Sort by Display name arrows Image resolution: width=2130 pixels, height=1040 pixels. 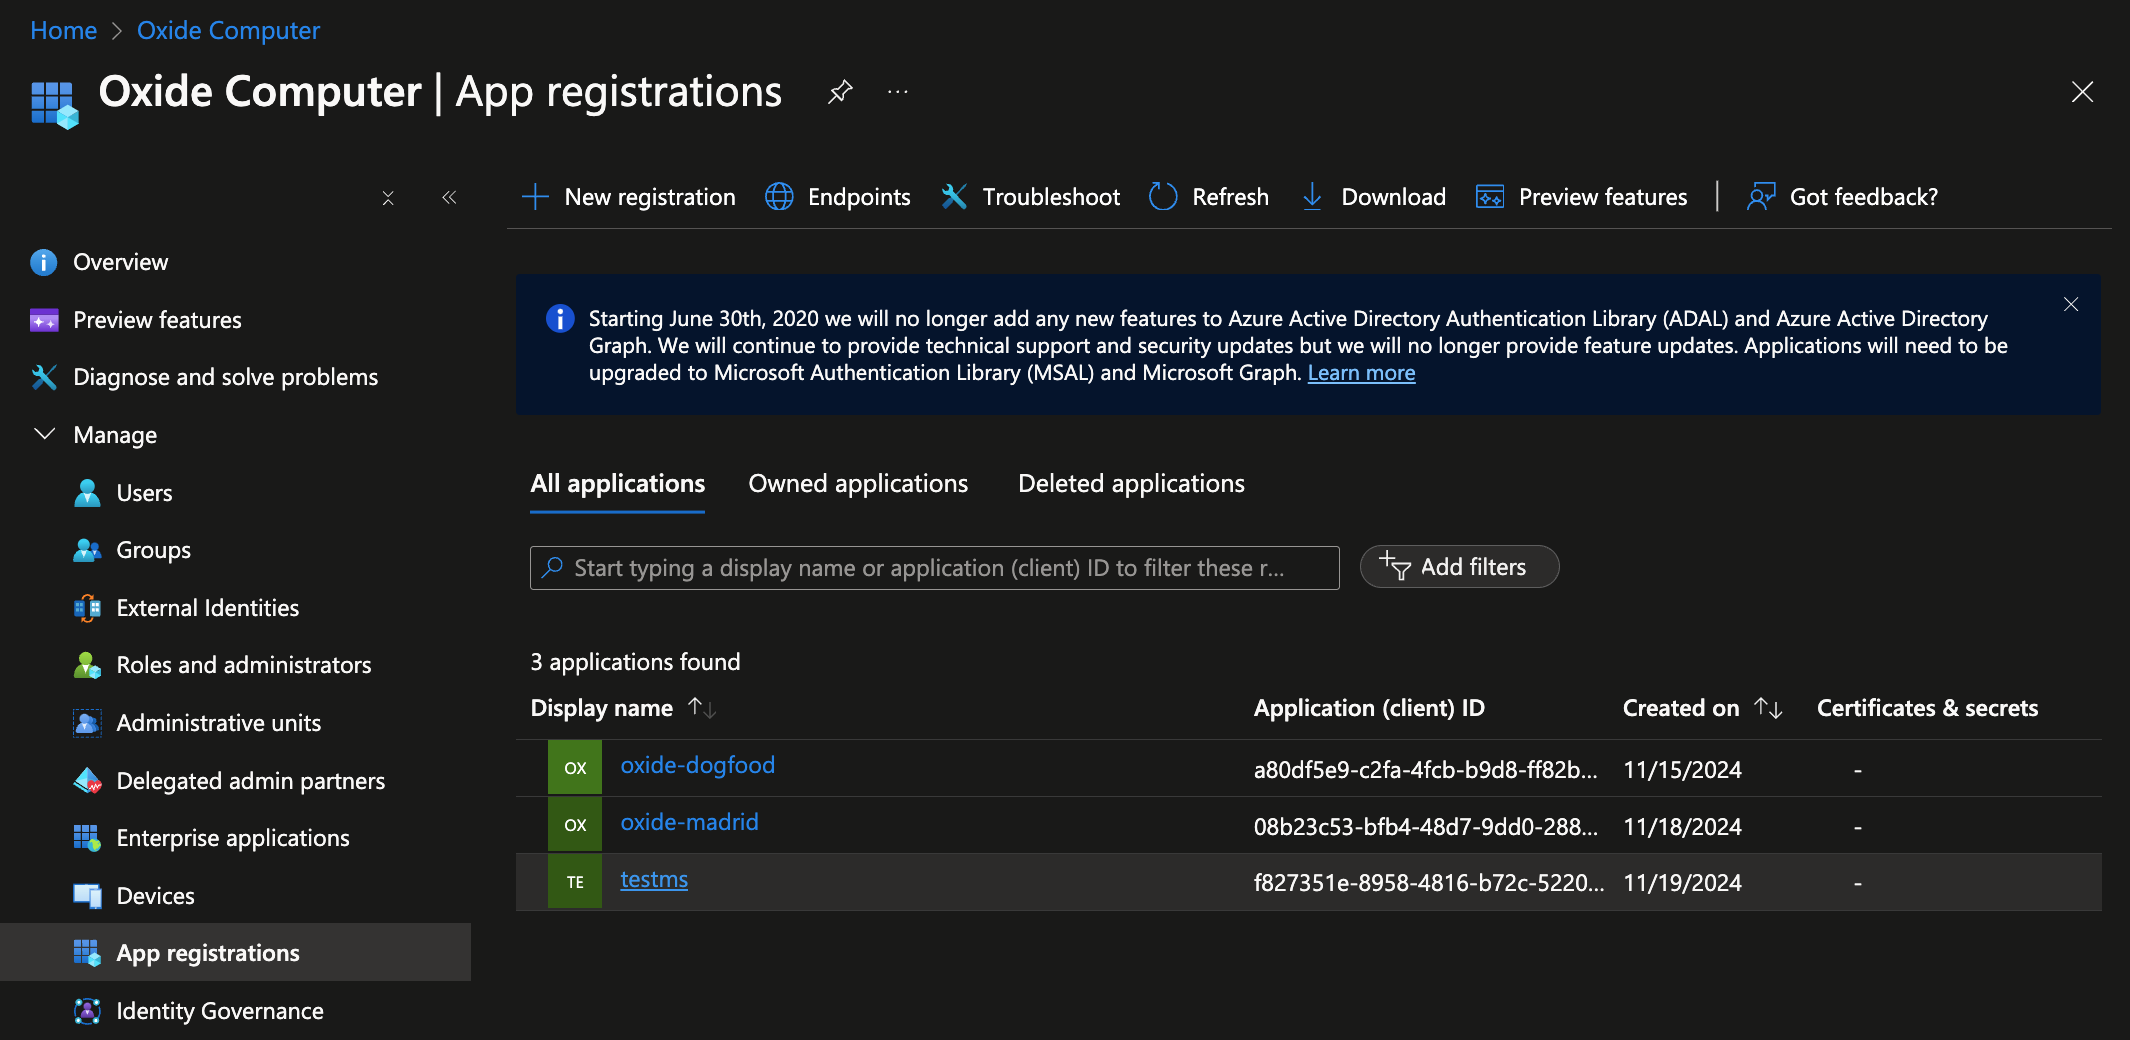702,708
